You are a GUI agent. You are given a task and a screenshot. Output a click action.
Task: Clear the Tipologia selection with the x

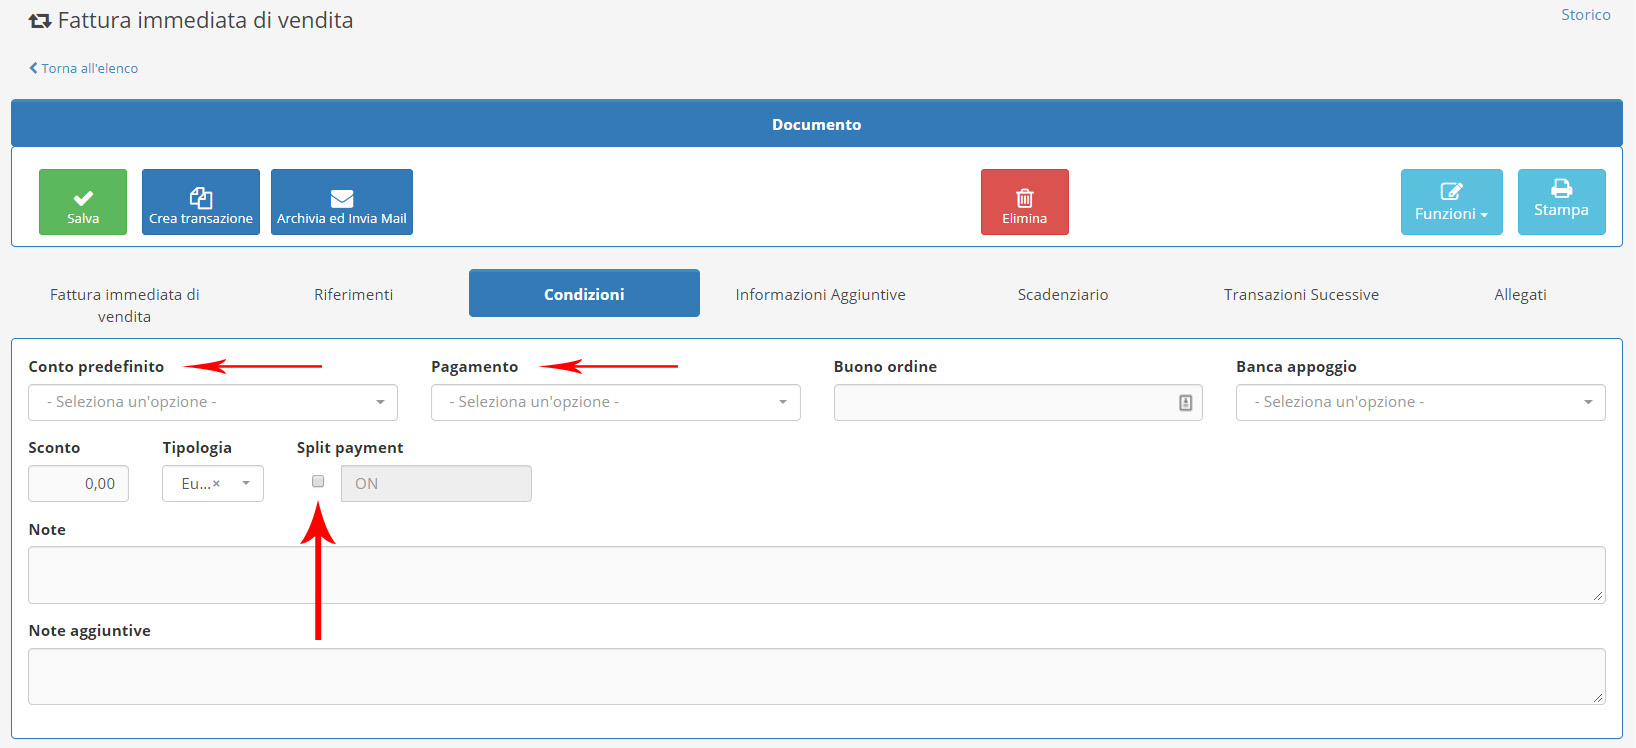click(216, 484)
